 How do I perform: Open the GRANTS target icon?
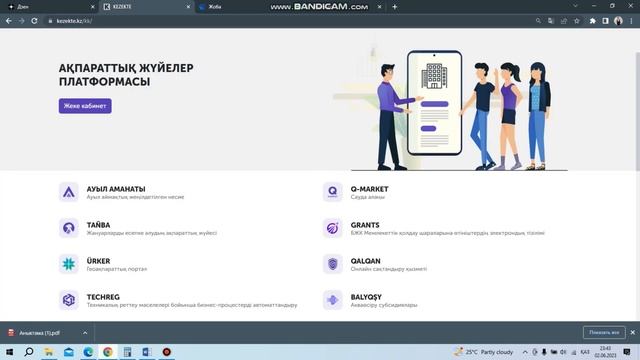333,228
